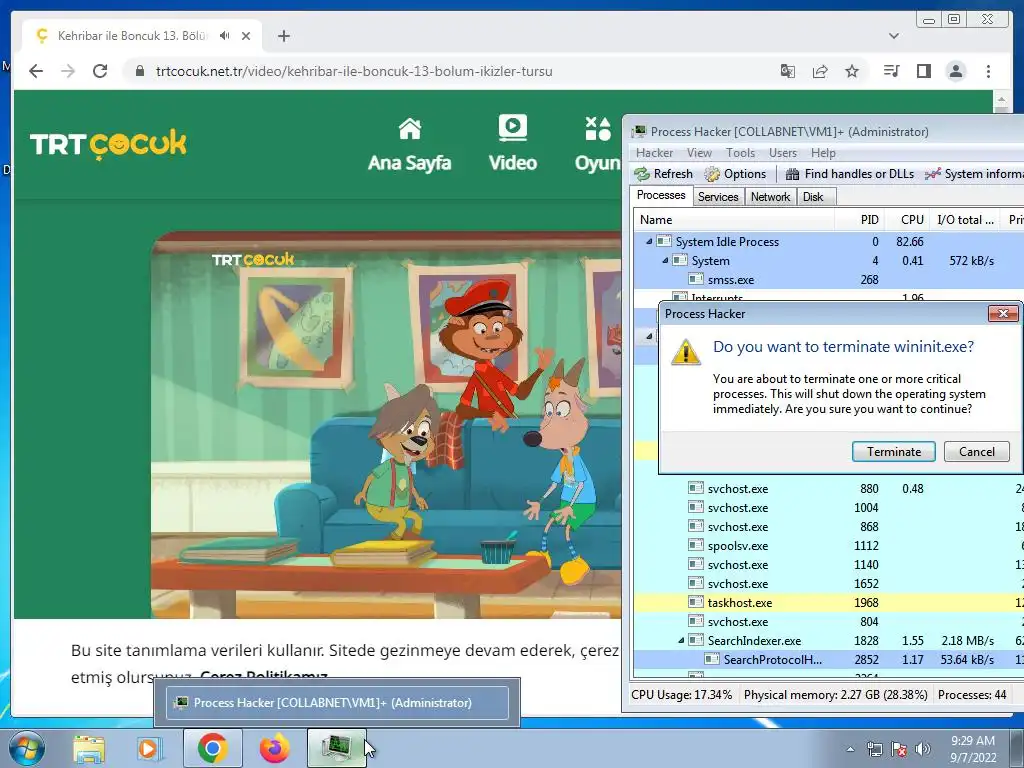Go to Ana Sayfa on TRT Çocuk
1024x768 pixels.
[x=409, y=145]
